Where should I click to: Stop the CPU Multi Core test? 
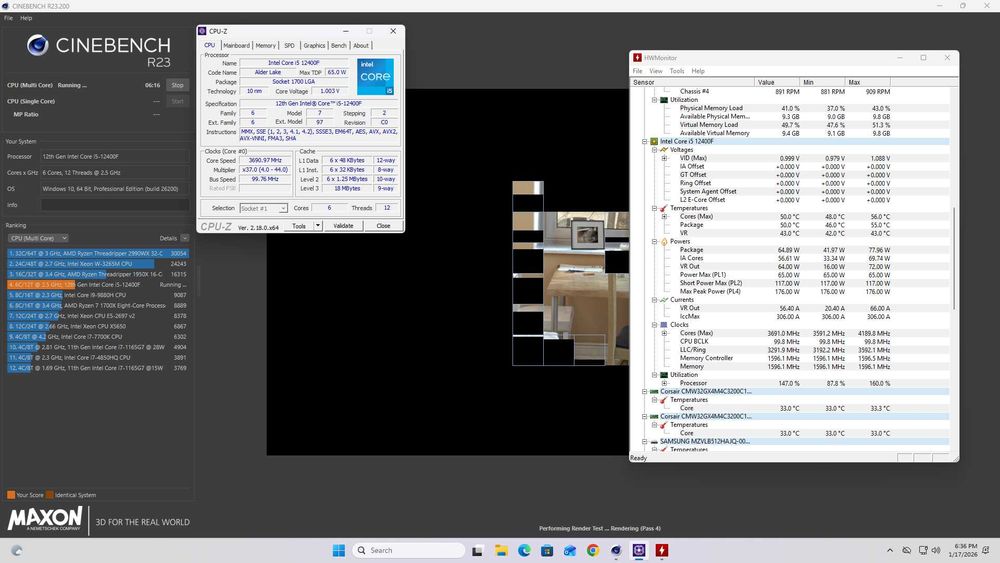pyautogui.click(x=177, y=85)
